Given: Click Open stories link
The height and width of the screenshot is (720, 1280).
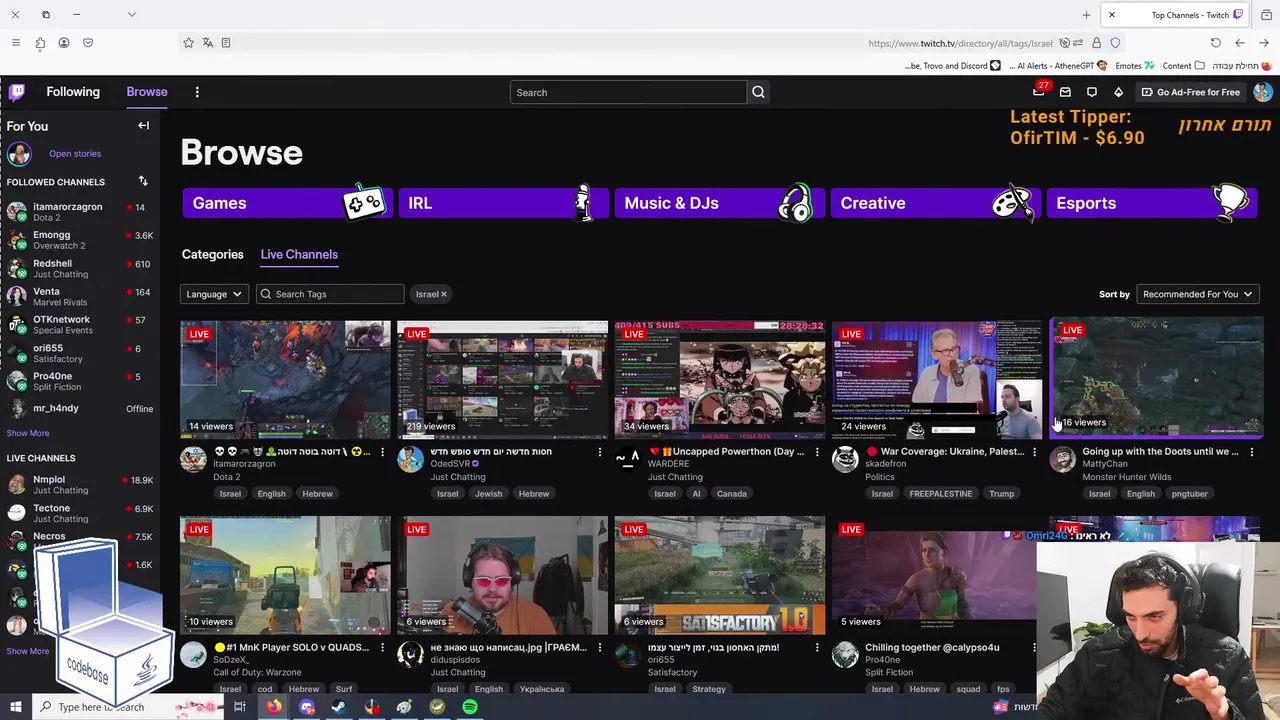Looking at the screenshot, I should (x=75, y=154).
